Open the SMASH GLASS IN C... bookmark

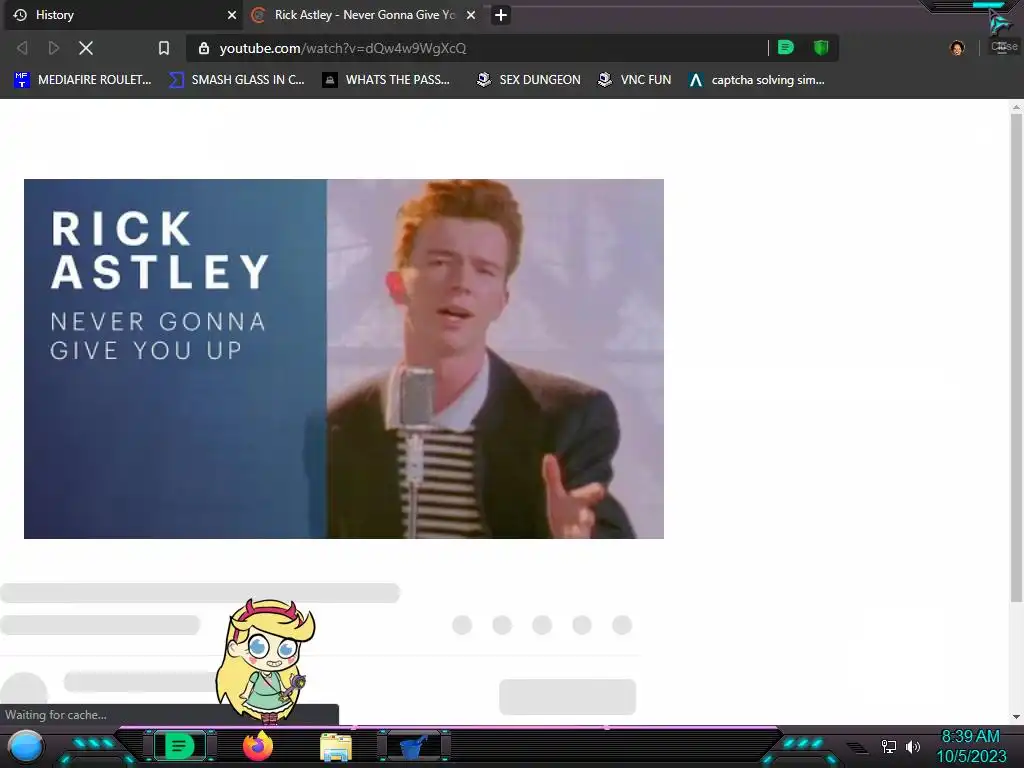coord(237,80)
